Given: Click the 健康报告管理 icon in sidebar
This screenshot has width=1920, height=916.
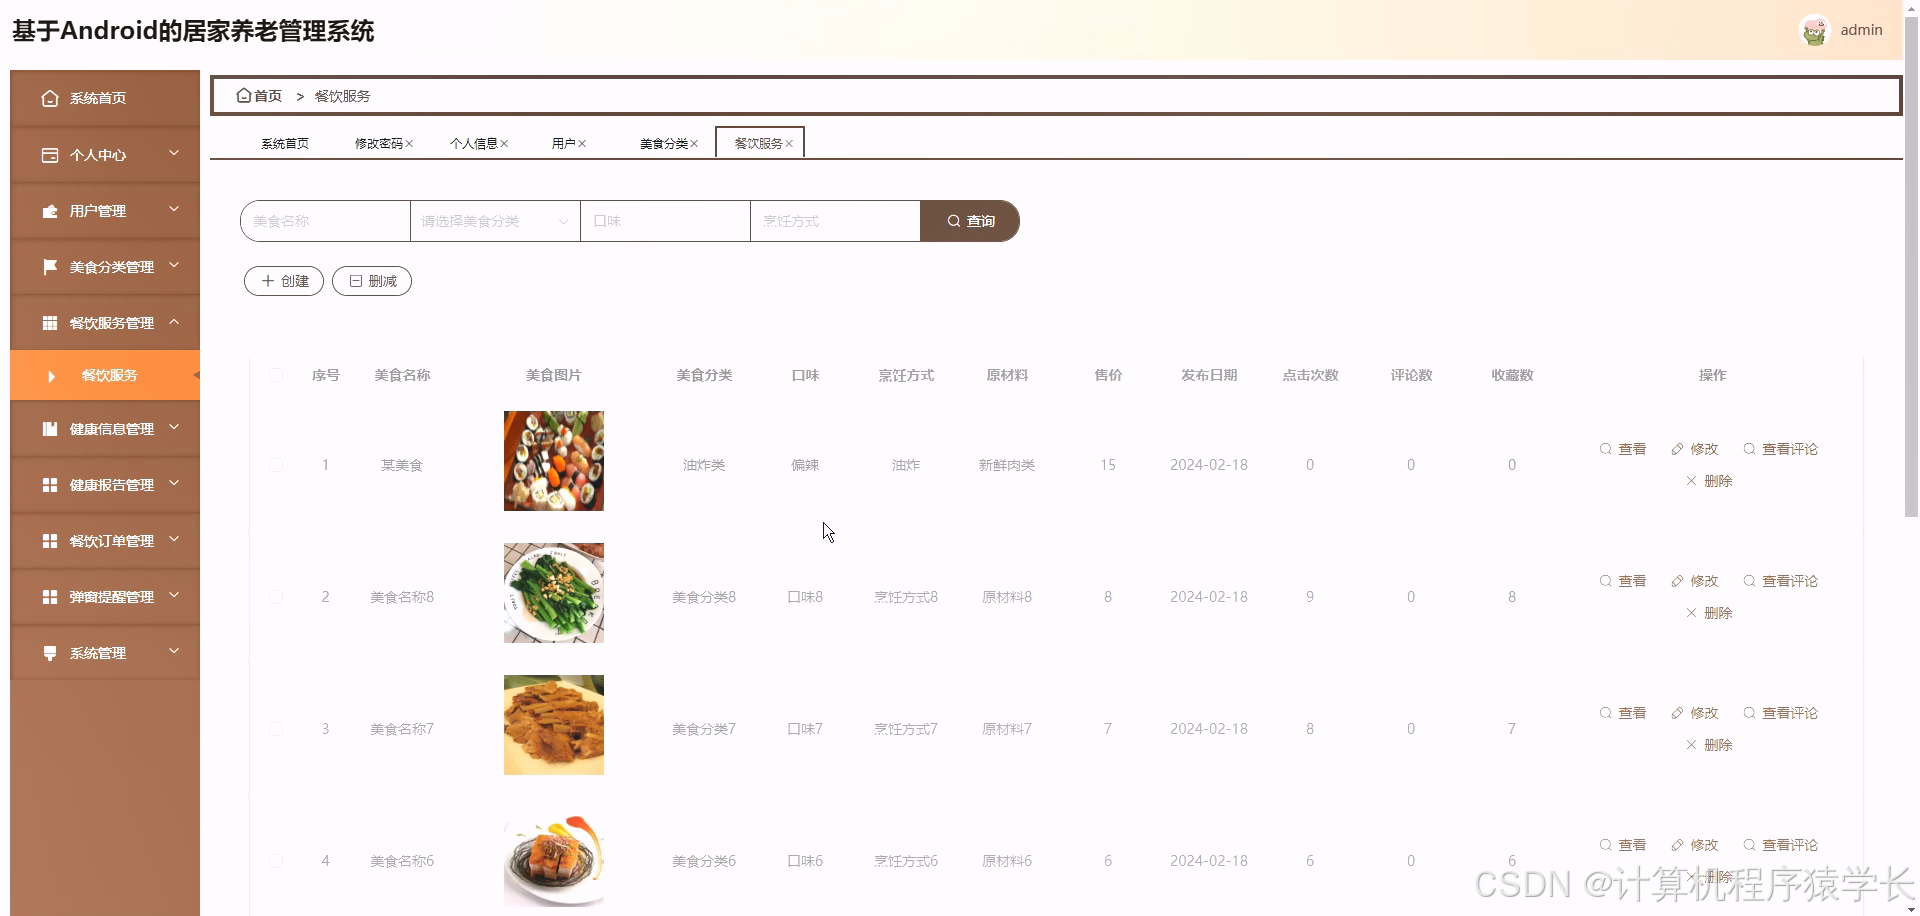Looking at the screenshot, I should coord(50,485).
